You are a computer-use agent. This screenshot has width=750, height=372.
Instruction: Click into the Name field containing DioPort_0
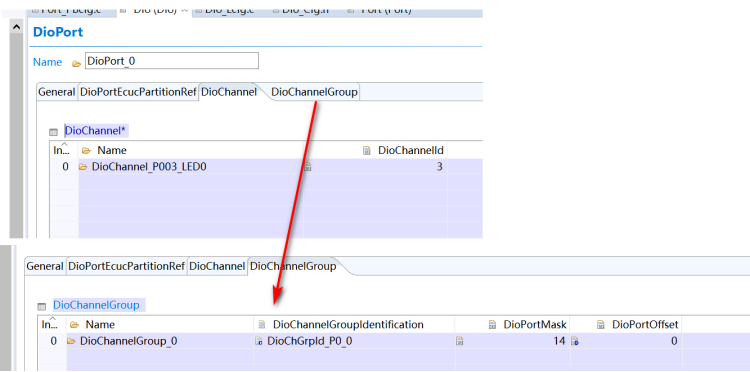tap(172, 61)
